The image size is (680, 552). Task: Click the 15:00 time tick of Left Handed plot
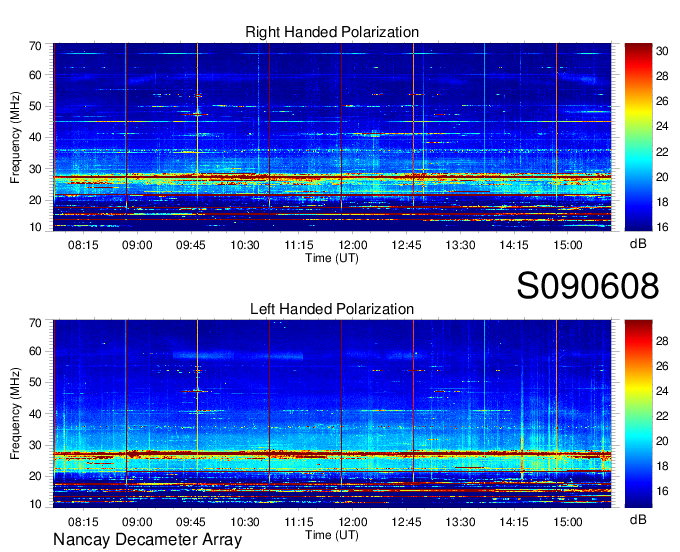[x=568, y=522]
